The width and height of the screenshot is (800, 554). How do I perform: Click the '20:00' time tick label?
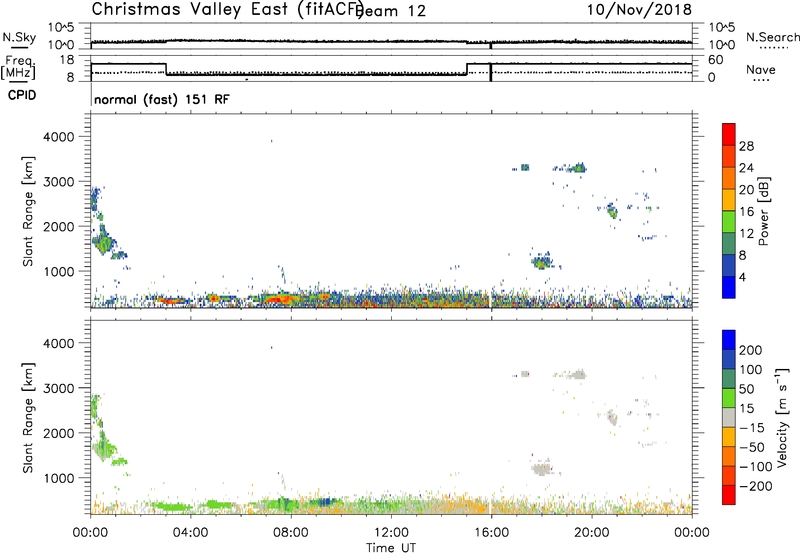coord(592,533)
